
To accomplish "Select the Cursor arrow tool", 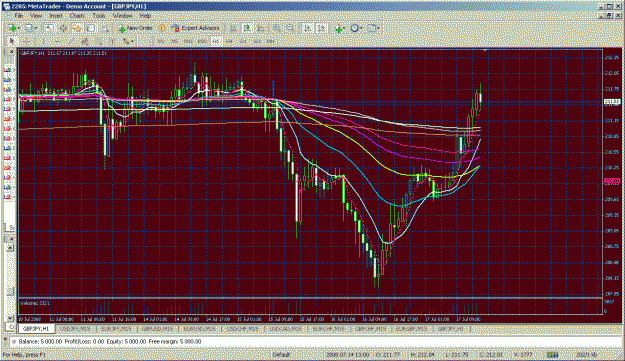I will tap(12, 41).
